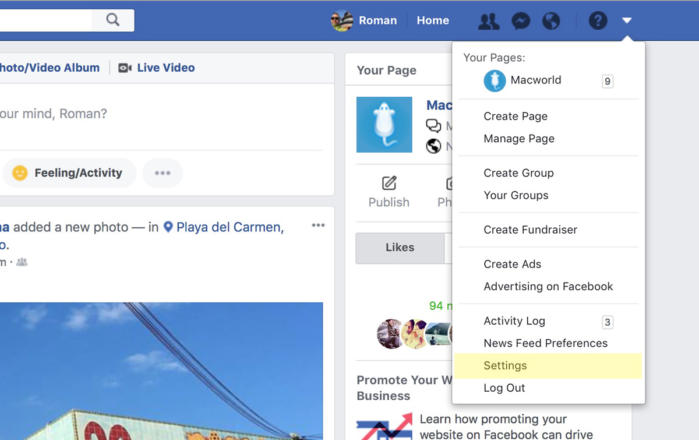Image resolution: width=699 pixels, height=440 pixels.
Task: Choose Create Group from the menu
Action: 518,173
